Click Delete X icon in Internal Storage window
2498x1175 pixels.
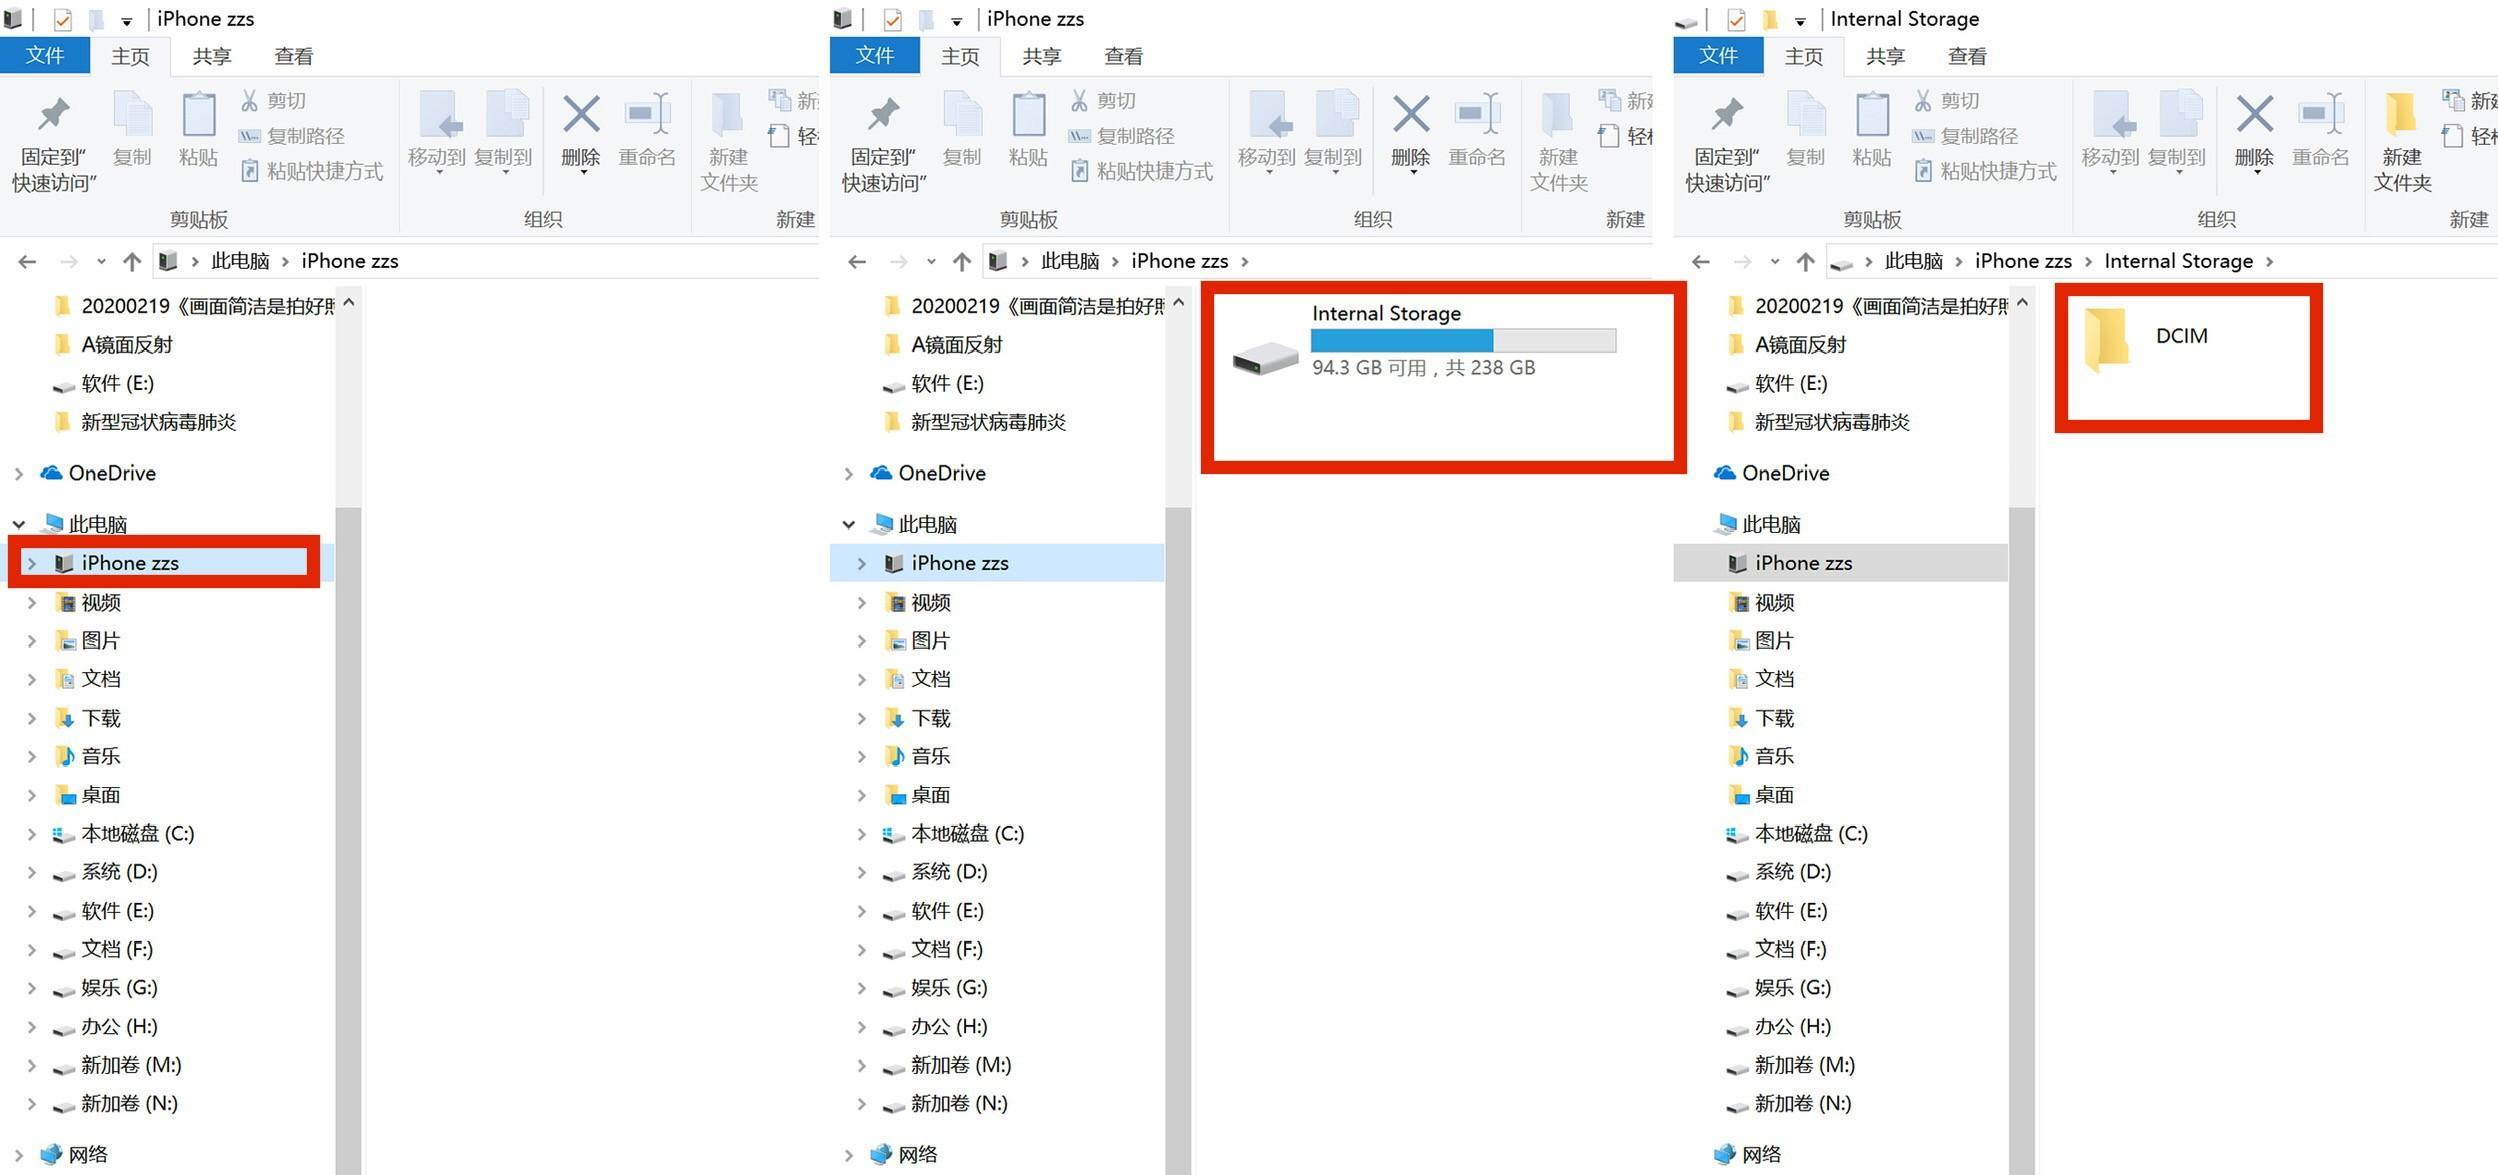(x=2255, y=114)
